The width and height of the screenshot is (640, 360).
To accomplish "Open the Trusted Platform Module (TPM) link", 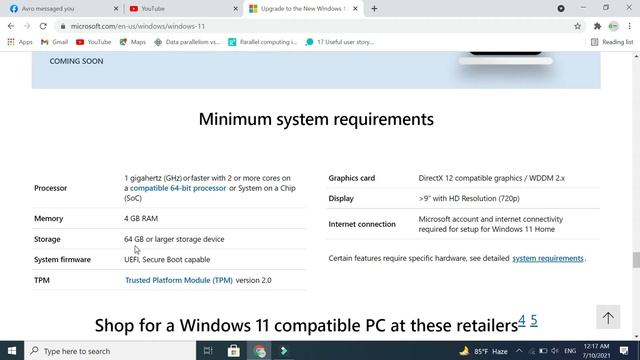I will coord(179,280).
